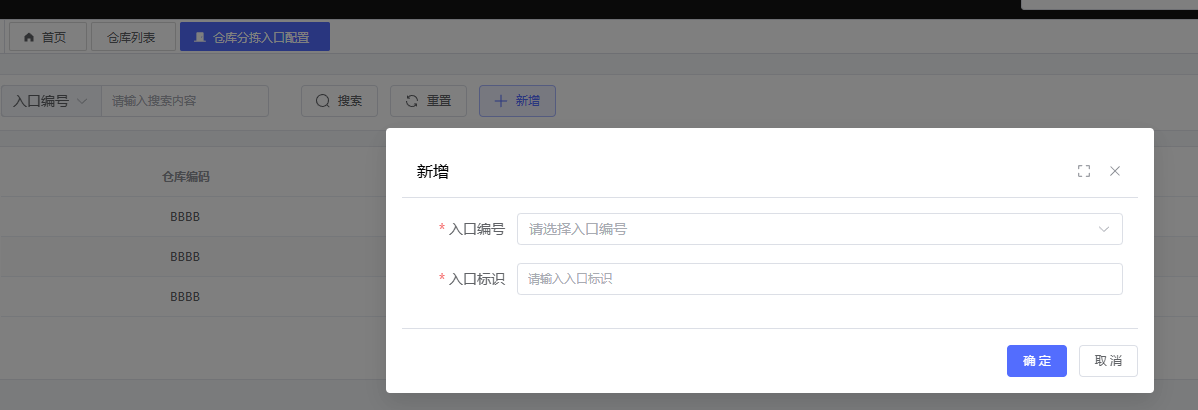The height and width of the screenshot is (410, 1198).
Task: Expand the 新增 dialog to fullscreen
Action: pos(1083,171)
